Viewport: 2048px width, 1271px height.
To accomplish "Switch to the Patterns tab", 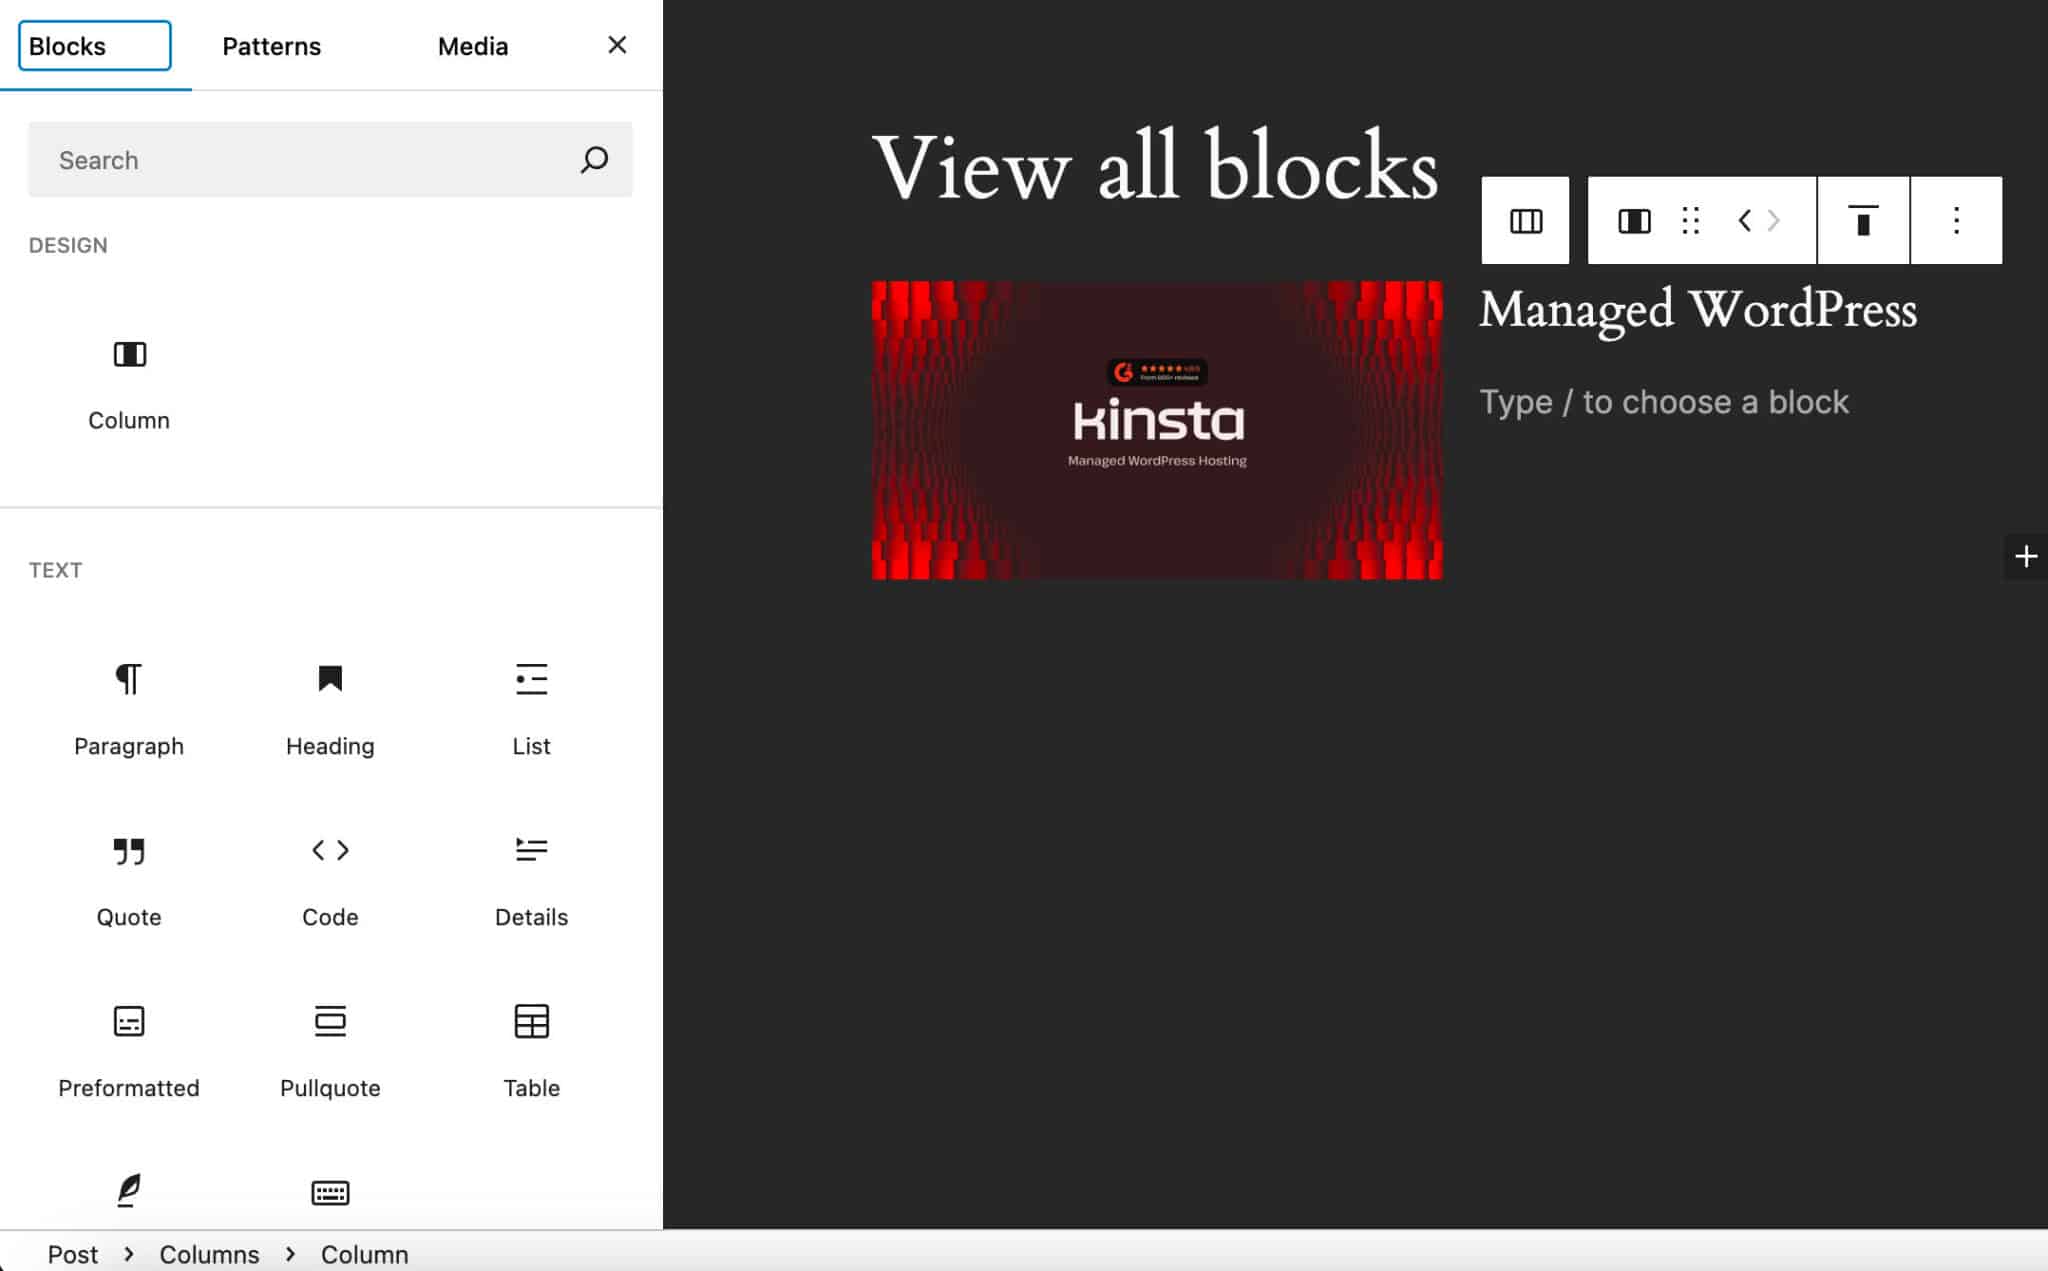I will tap(271, 45).
